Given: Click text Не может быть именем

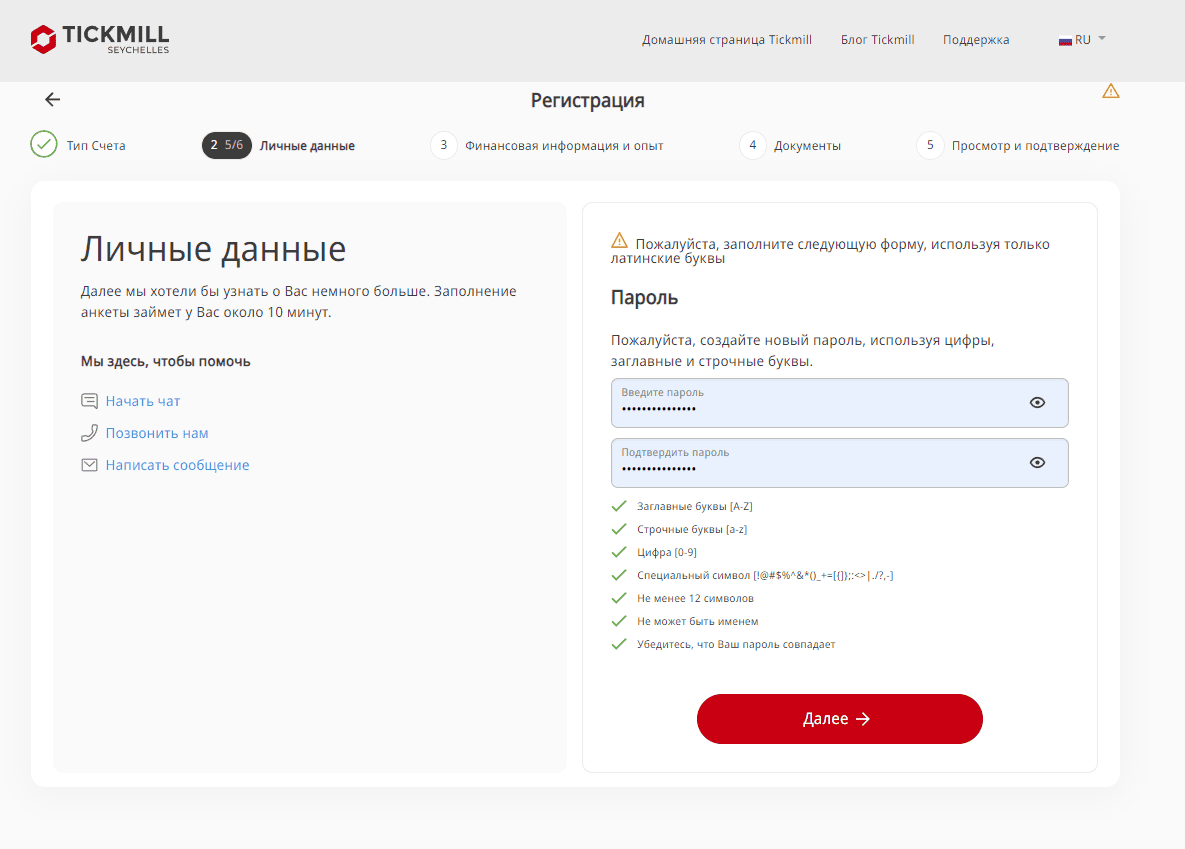Looking at the screenshot, I should pyautogui.click(x=698, y=621).
